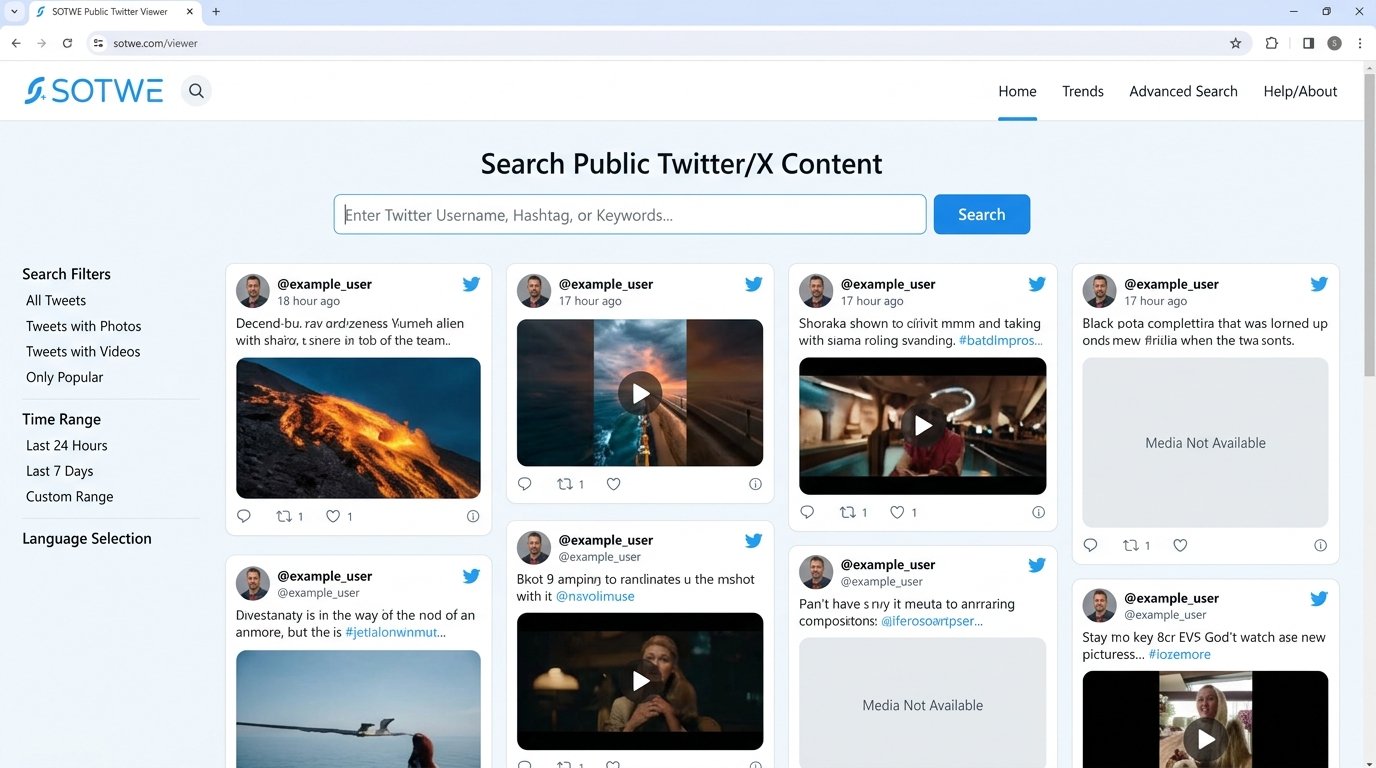The image size is (1376, 768).
Task: Retweet the lava photo tweet
Action: coord(284,516)
